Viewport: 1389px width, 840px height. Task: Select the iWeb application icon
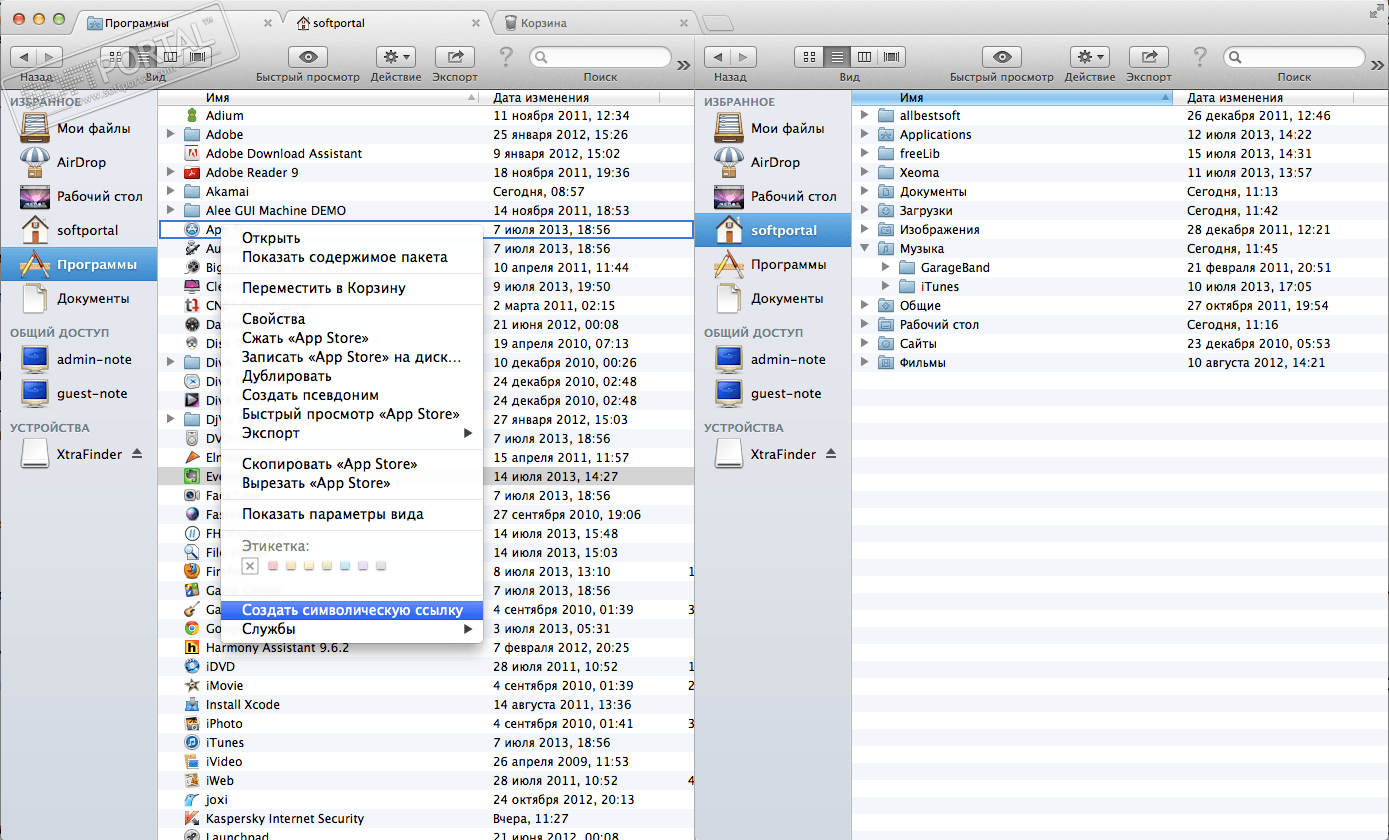pyautogui.click(x=194, y=781)
